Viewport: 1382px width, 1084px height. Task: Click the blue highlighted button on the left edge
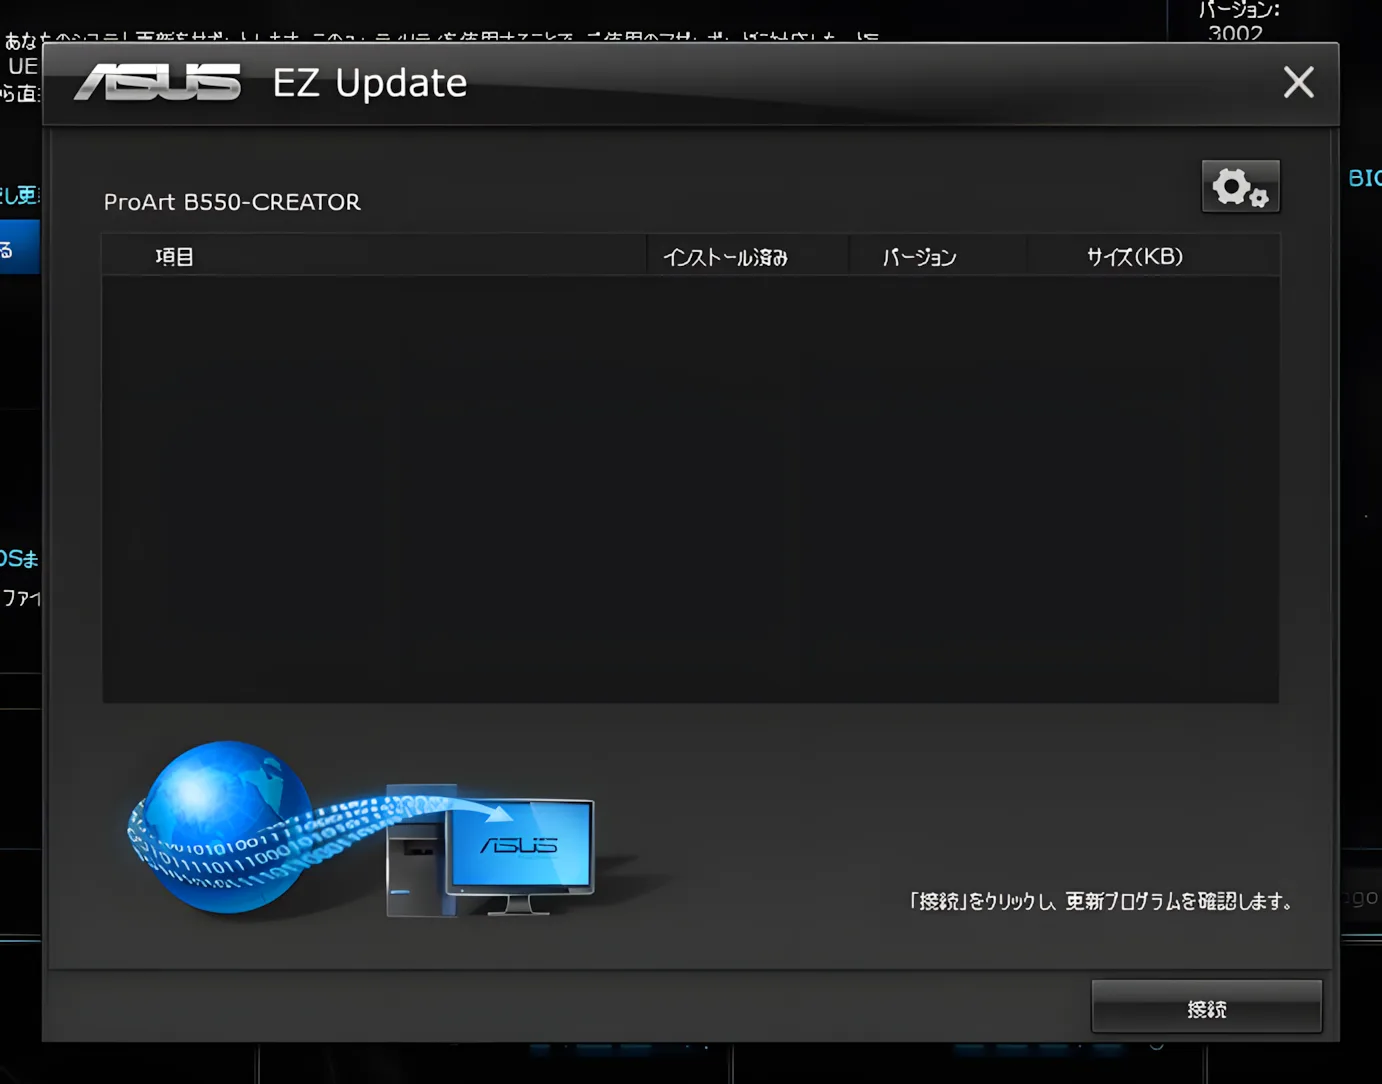19,246
